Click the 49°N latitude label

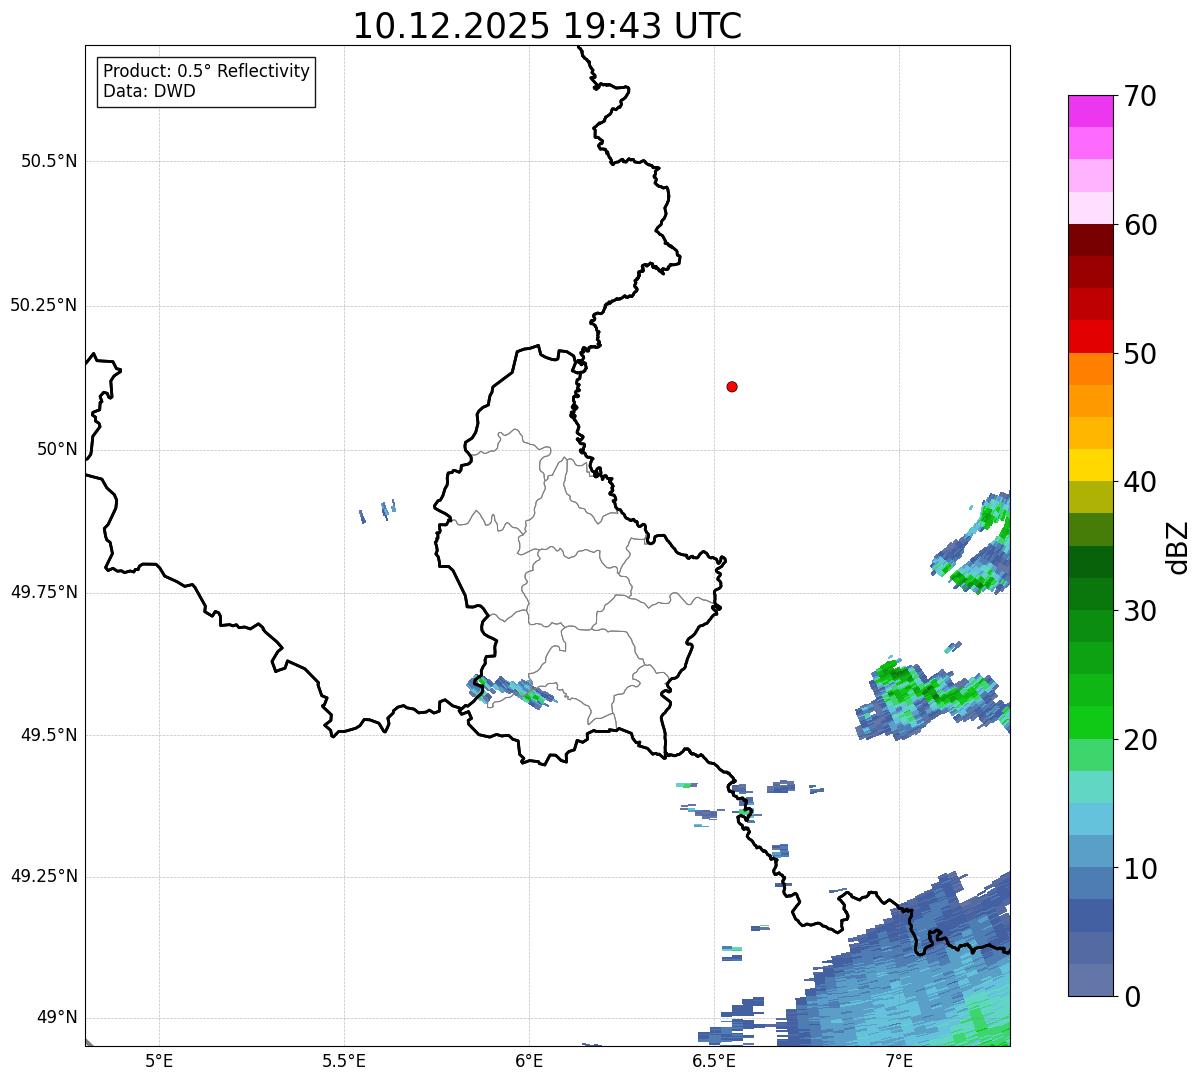coord(57,1018)
